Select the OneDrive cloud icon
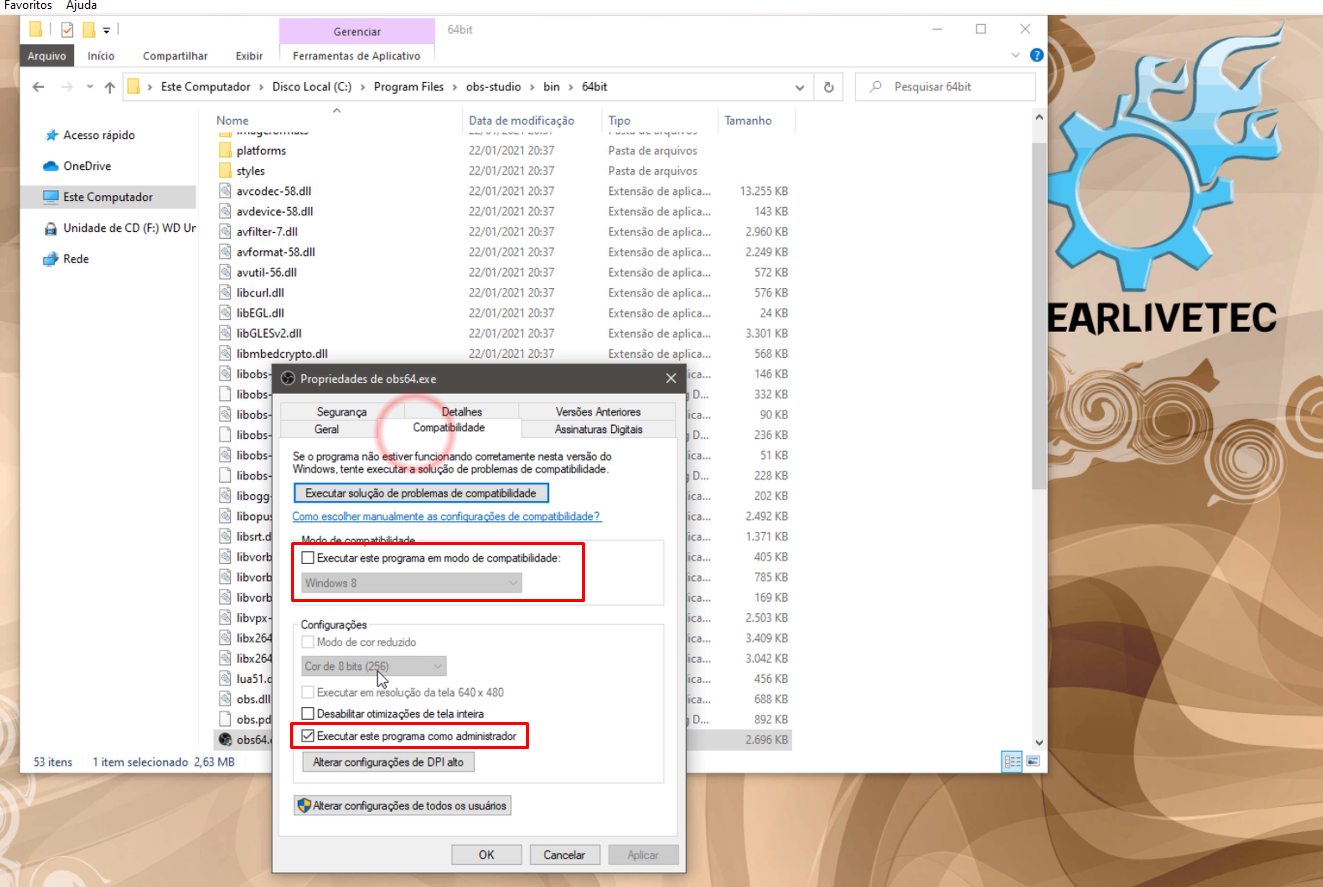 point(51,166)
